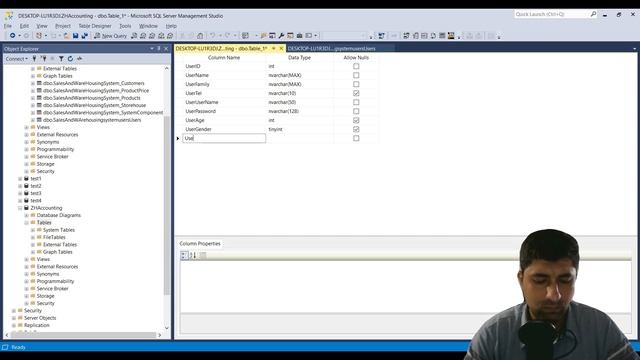The height and width of the screenshot is (360, 640).
Task: Expand the System Tables folder
Action: 33,230
